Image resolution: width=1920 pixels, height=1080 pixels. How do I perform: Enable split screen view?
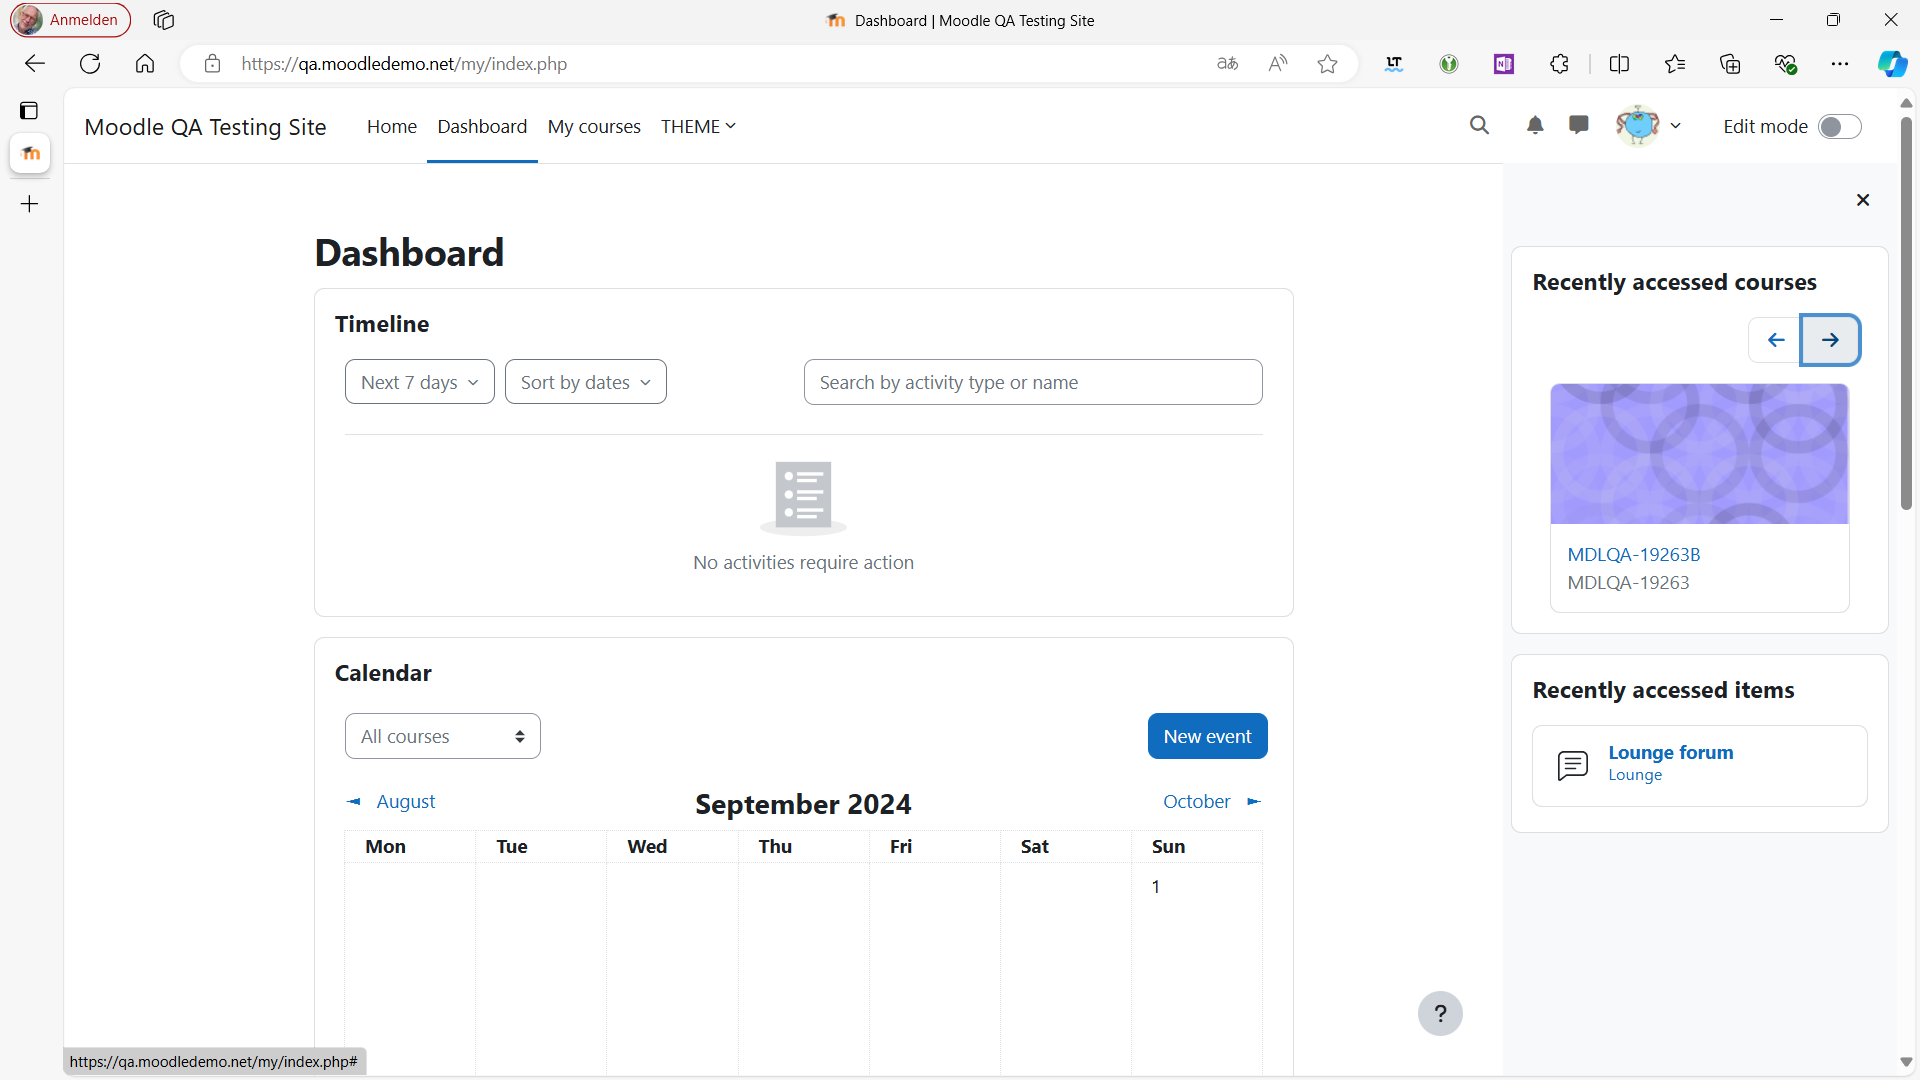pos(1619,64)
